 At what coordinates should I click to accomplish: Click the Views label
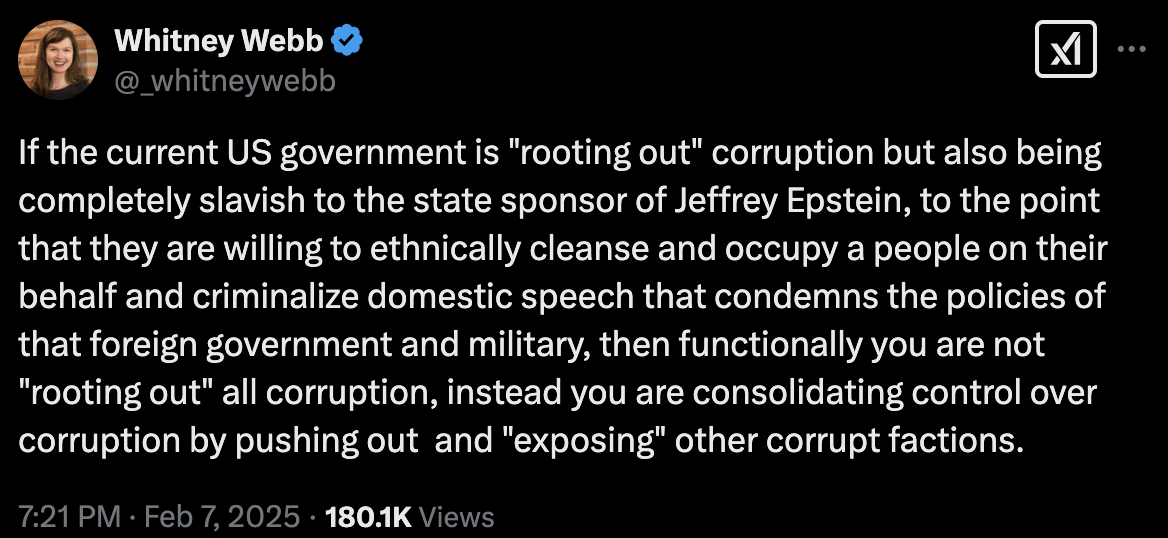pos(457,517)
